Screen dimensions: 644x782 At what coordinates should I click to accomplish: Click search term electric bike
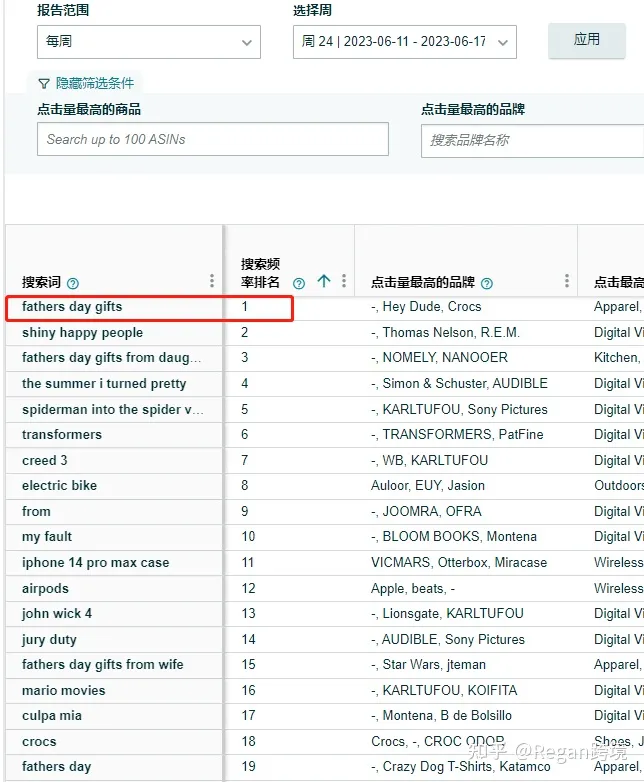(x=59, y=485)
